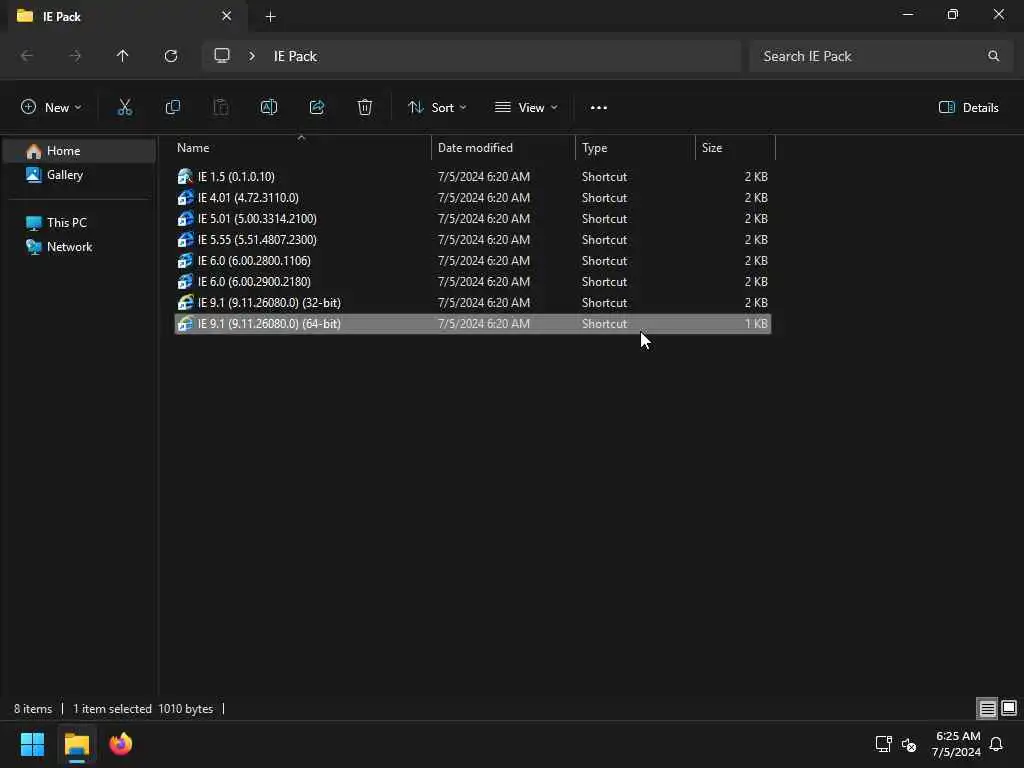Click the Cut scissors icon
The width and height of the screenshot is (1024, 768).
[124, 108]
